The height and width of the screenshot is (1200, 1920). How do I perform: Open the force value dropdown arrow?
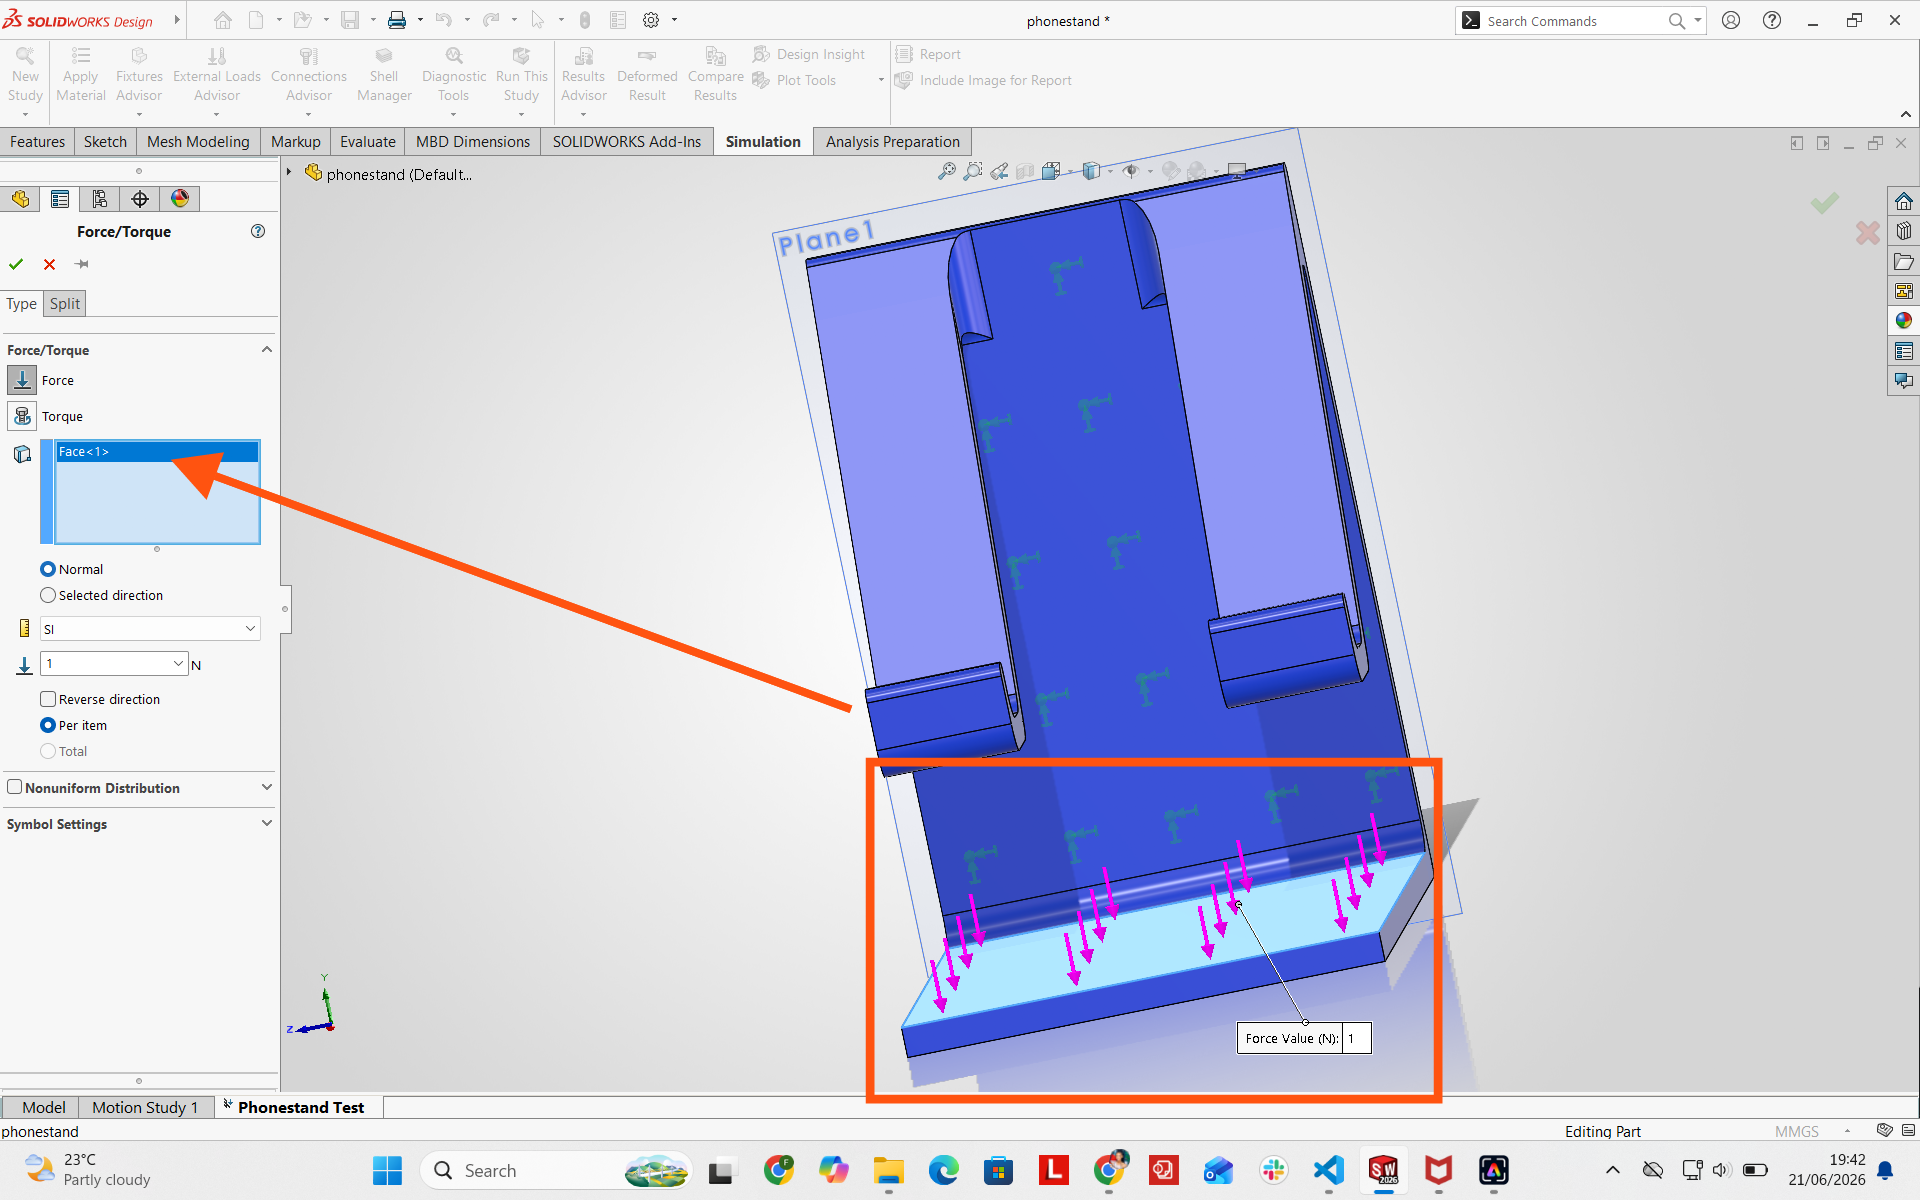178,663
